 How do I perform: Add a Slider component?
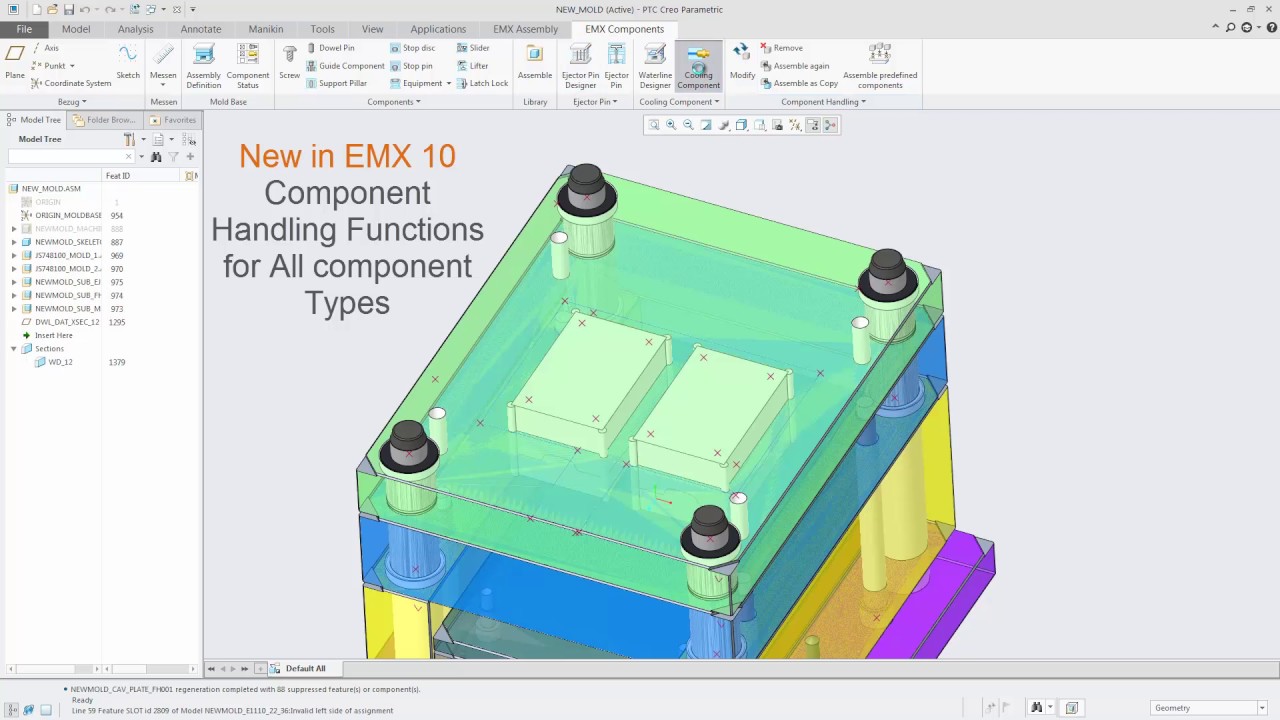[x=473, y=48]
